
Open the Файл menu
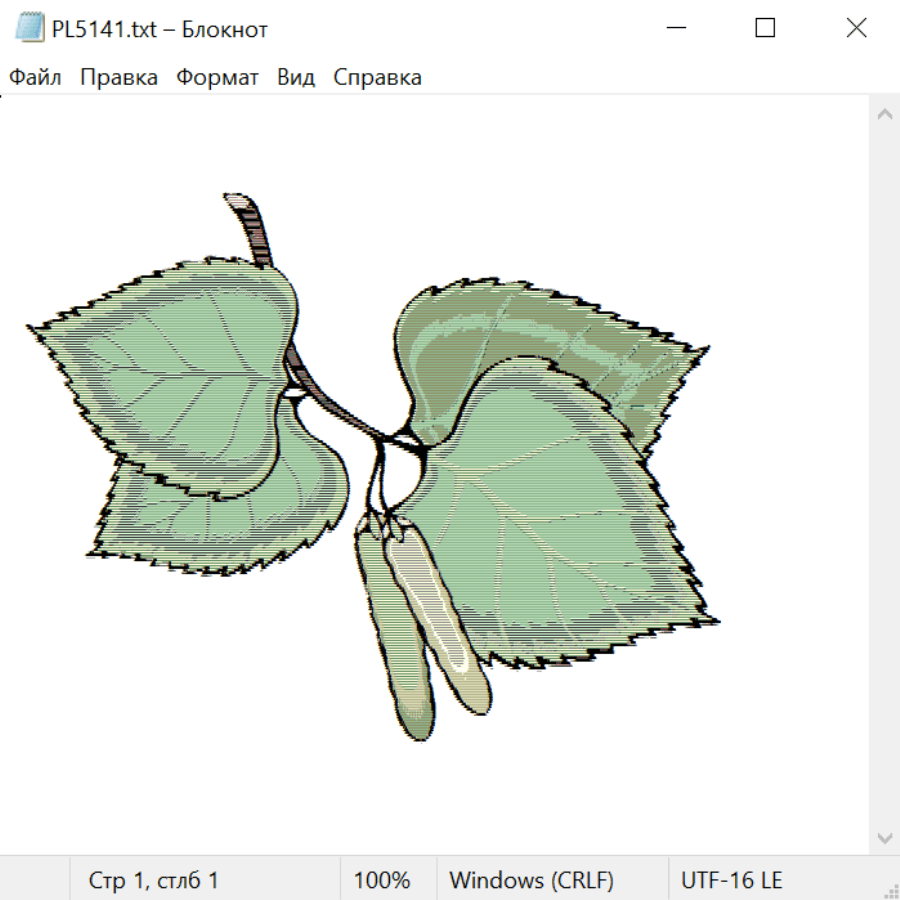pos(36,78)
